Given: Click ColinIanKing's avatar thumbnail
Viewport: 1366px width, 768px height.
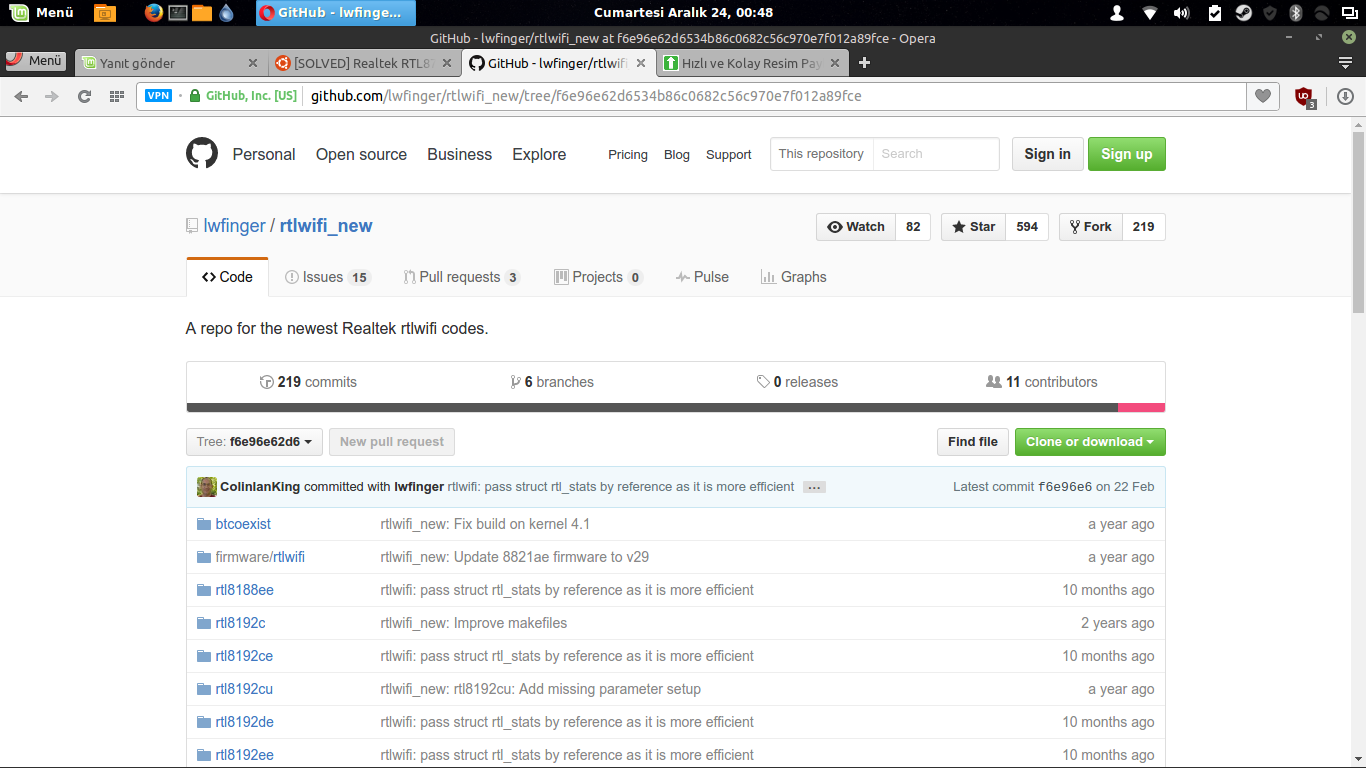Looking at the screenshot, I should click(207, 487).
